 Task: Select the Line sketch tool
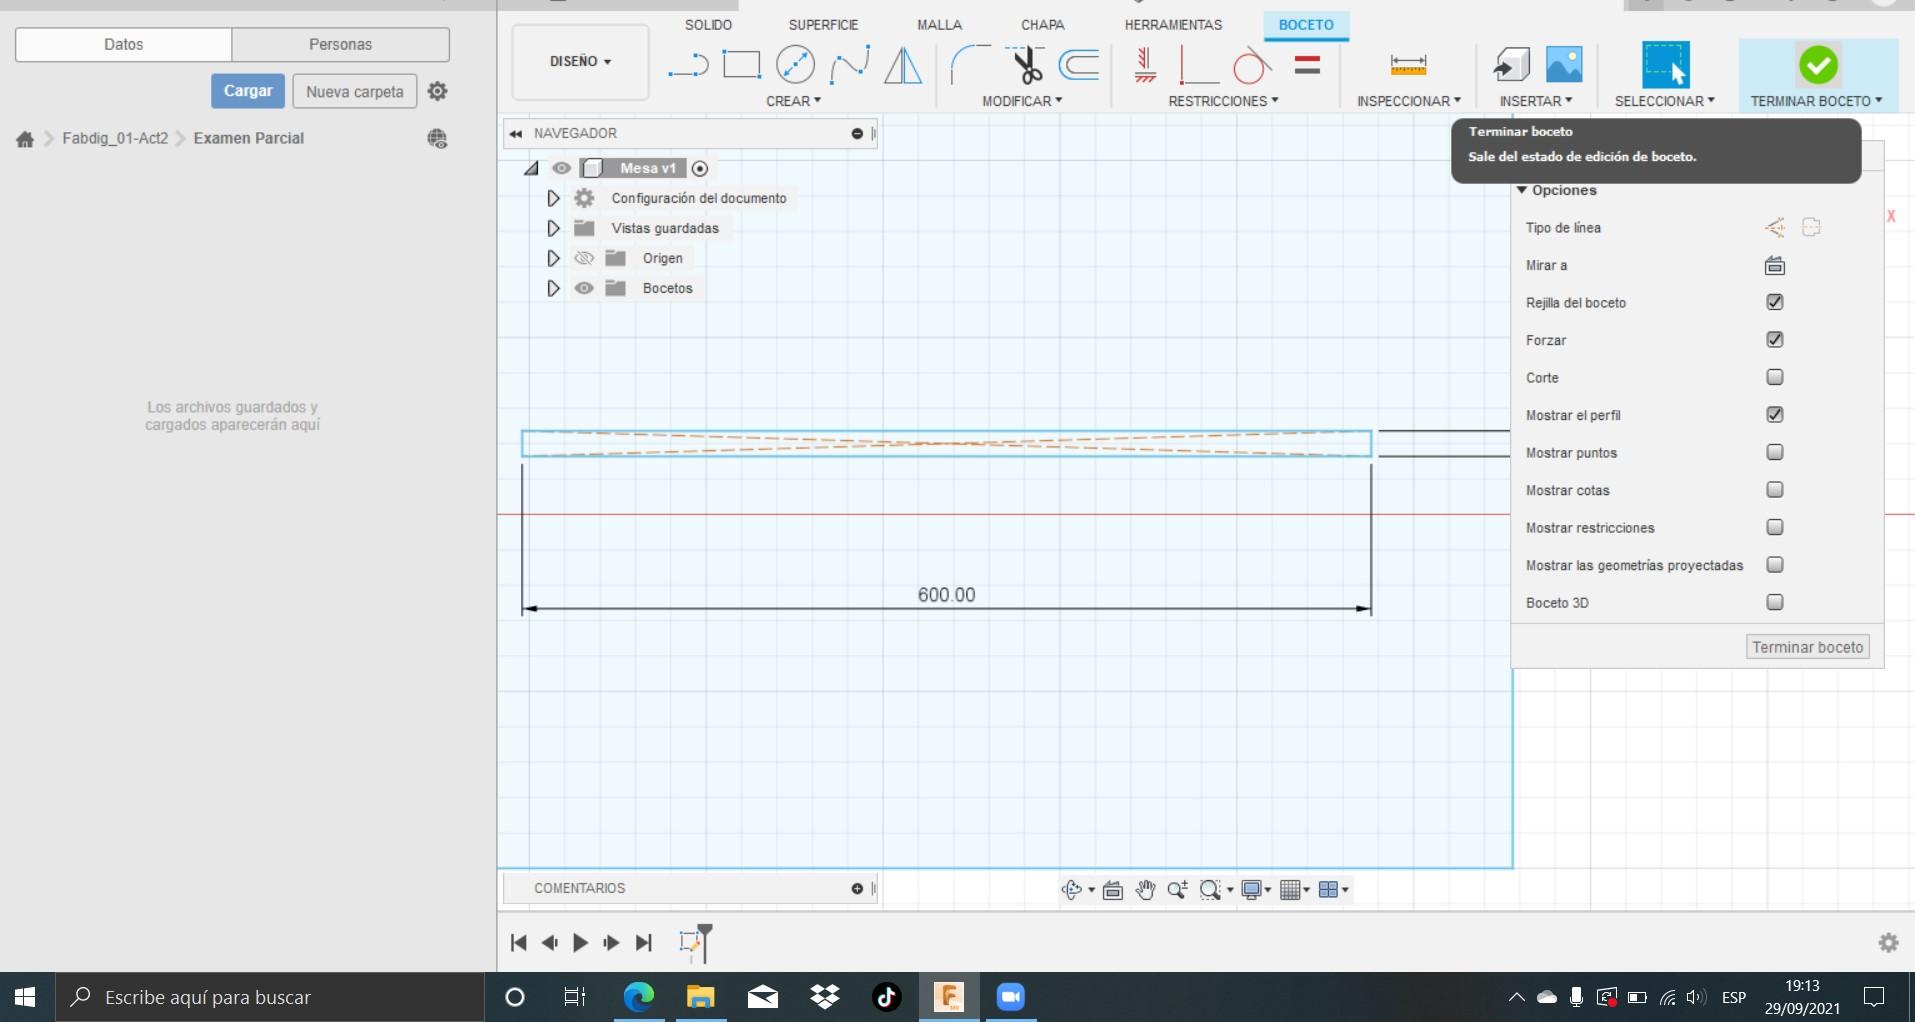point(688,66)
